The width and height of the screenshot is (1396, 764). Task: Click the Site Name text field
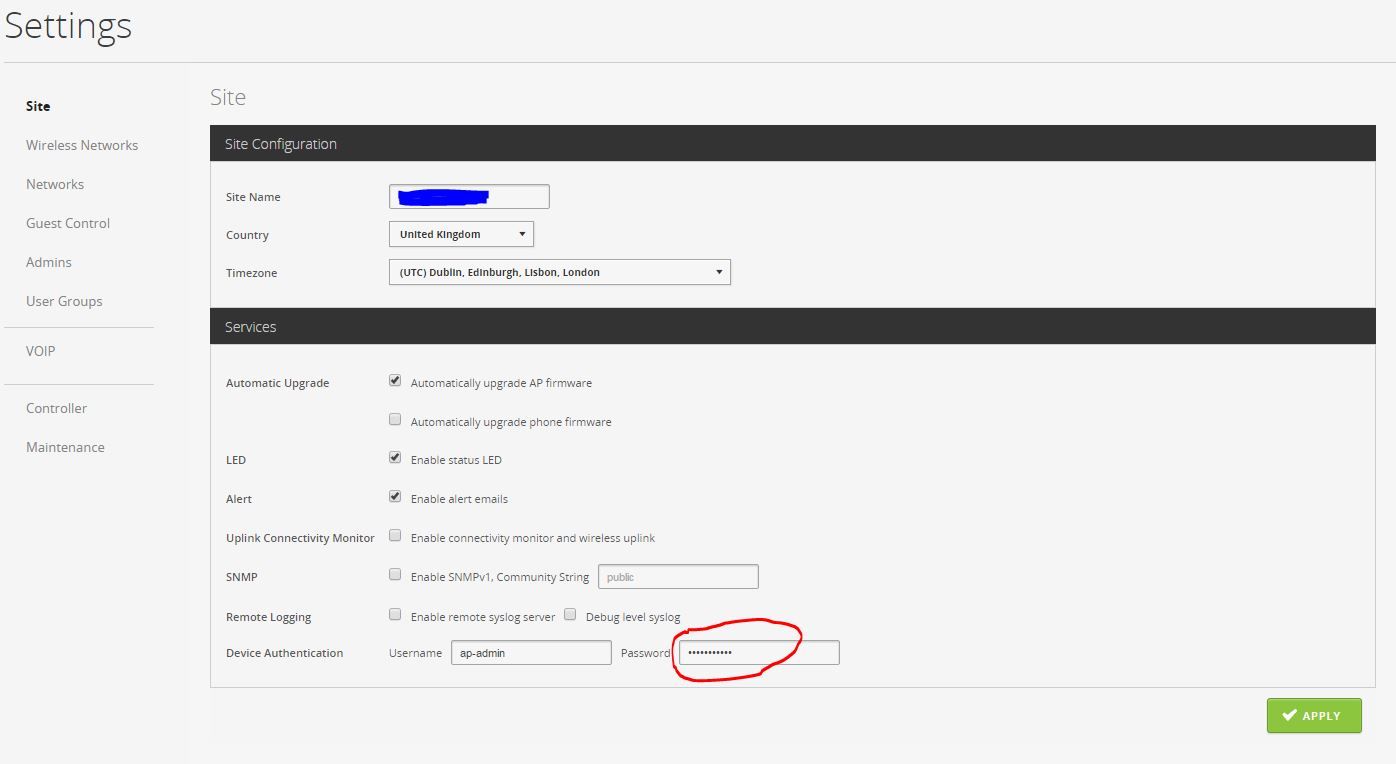click(x=469, y=197)
